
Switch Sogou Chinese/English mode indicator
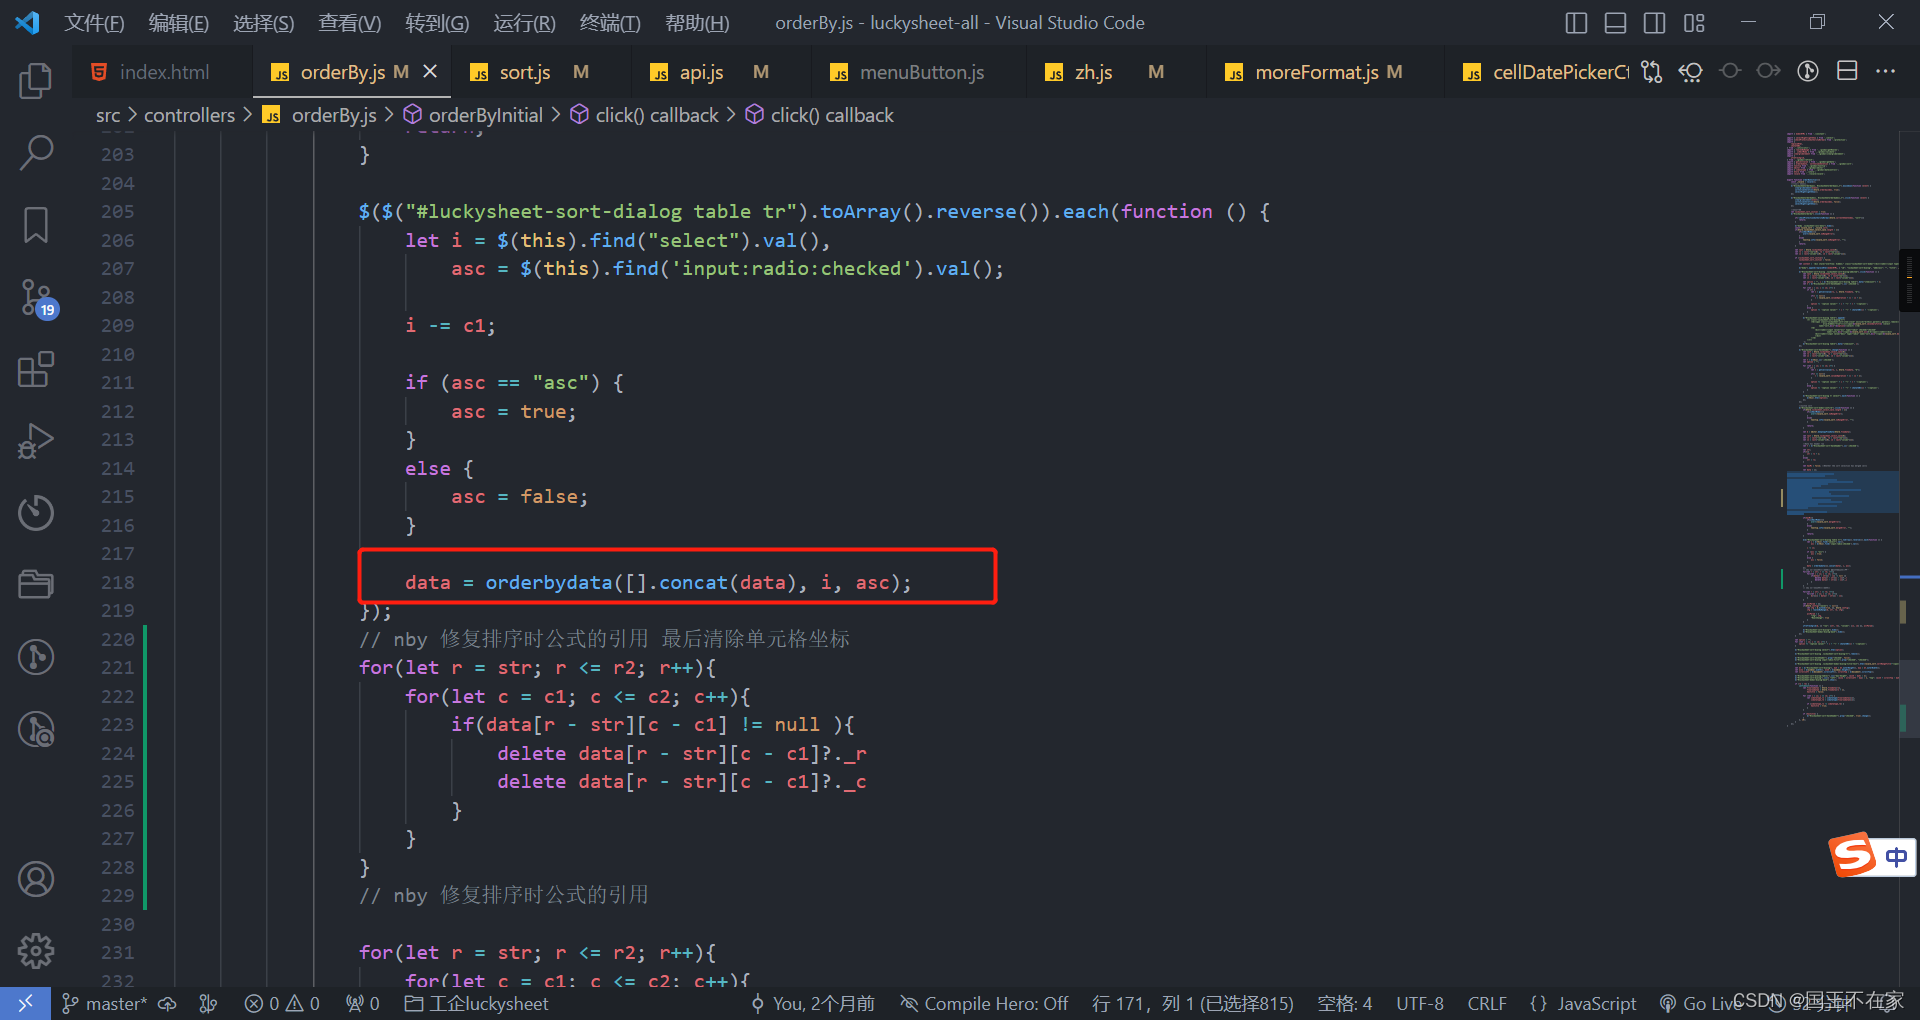point(1896,857)
